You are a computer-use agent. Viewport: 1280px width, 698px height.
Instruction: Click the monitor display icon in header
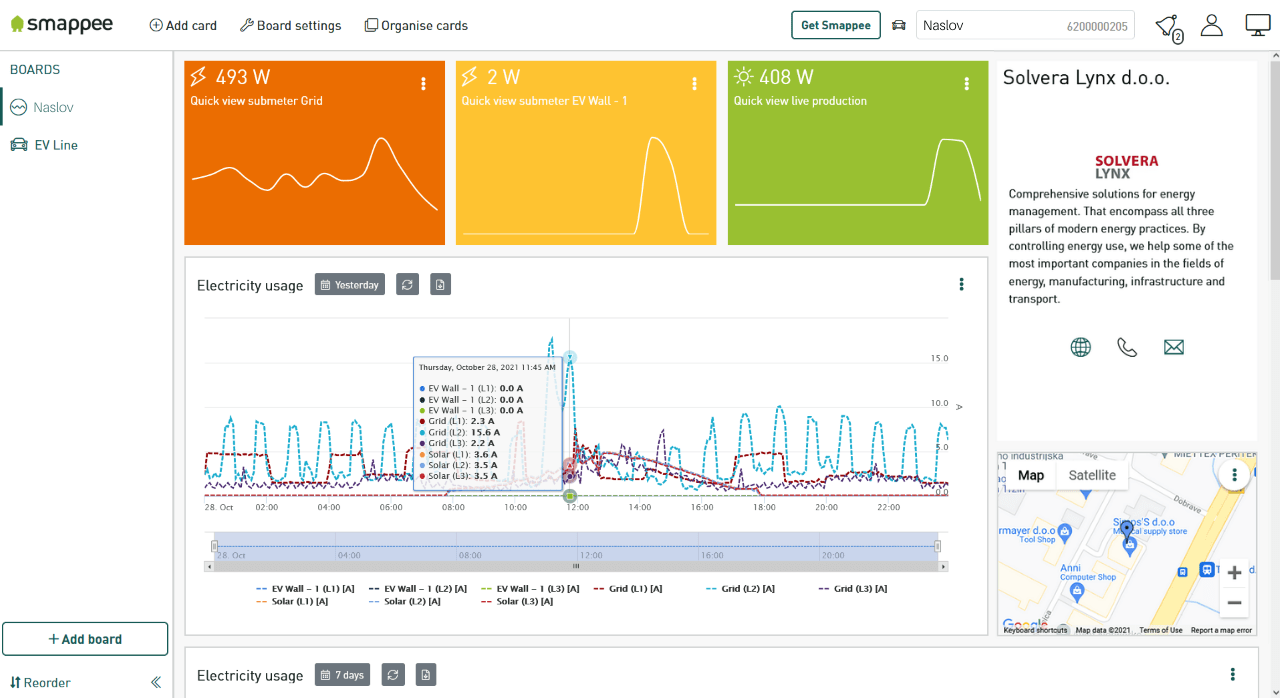pos(1257,26)
